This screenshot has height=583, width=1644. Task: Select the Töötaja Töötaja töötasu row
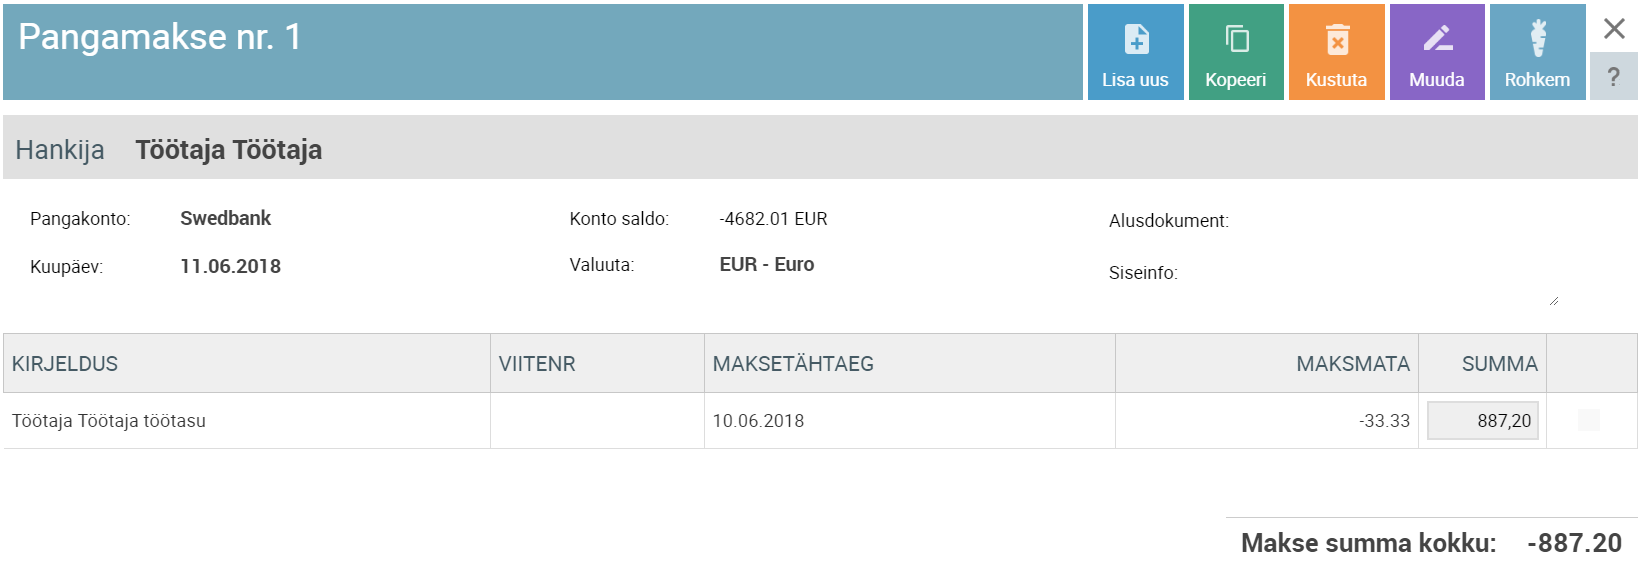click(820, 421)
